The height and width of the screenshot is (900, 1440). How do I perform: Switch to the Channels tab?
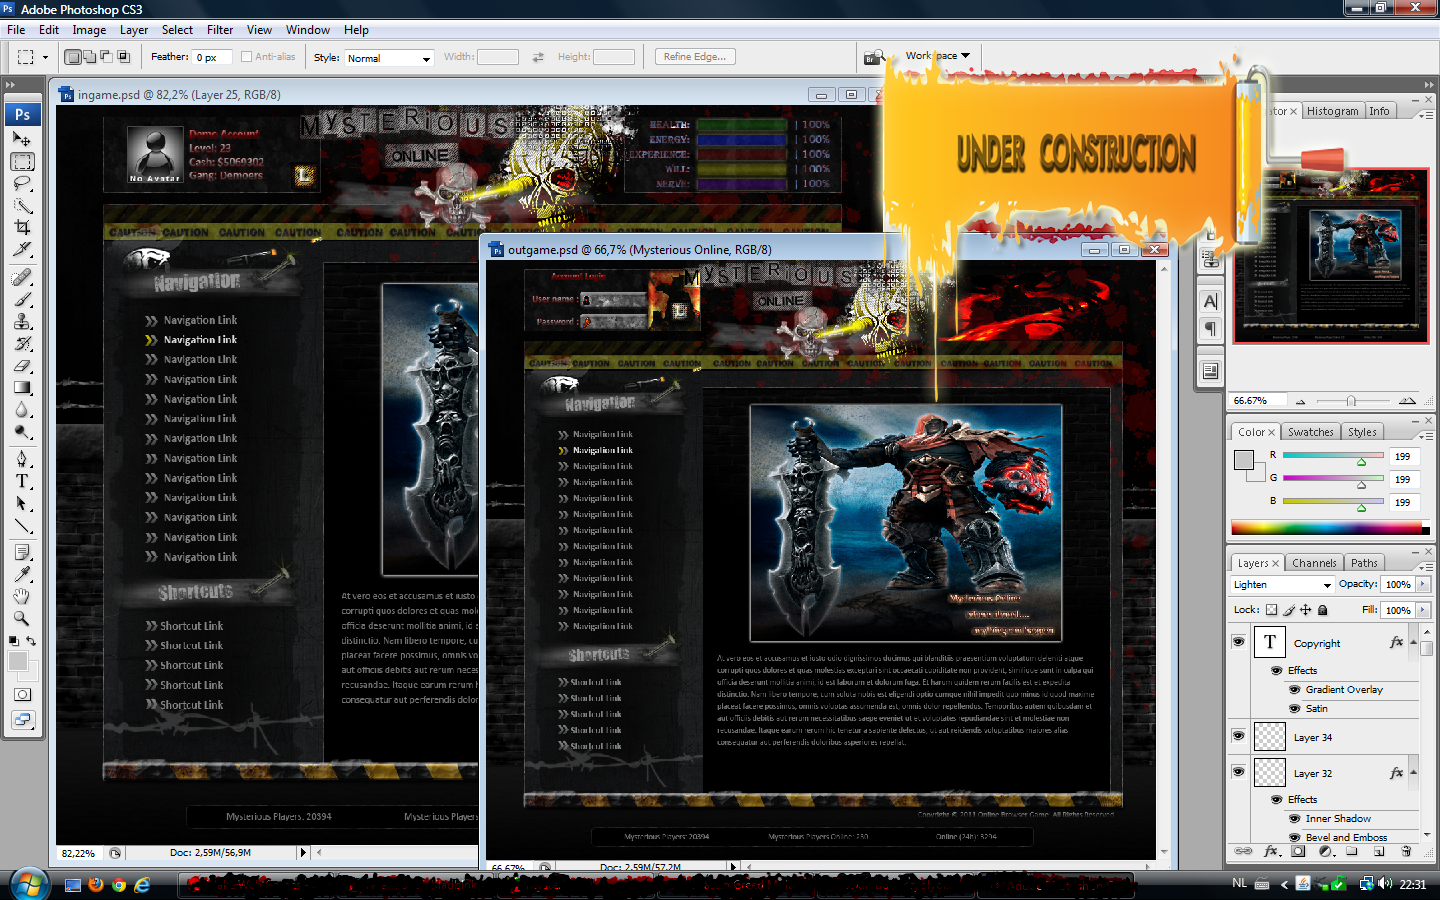coord(1314,563)
